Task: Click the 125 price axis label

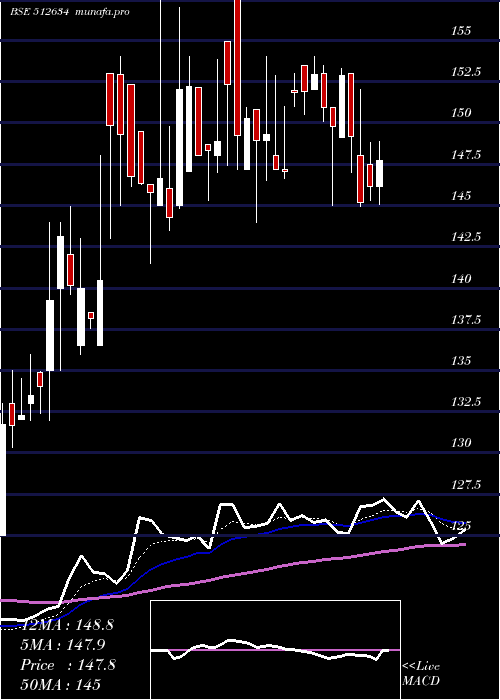Action: tap(461, 526)
